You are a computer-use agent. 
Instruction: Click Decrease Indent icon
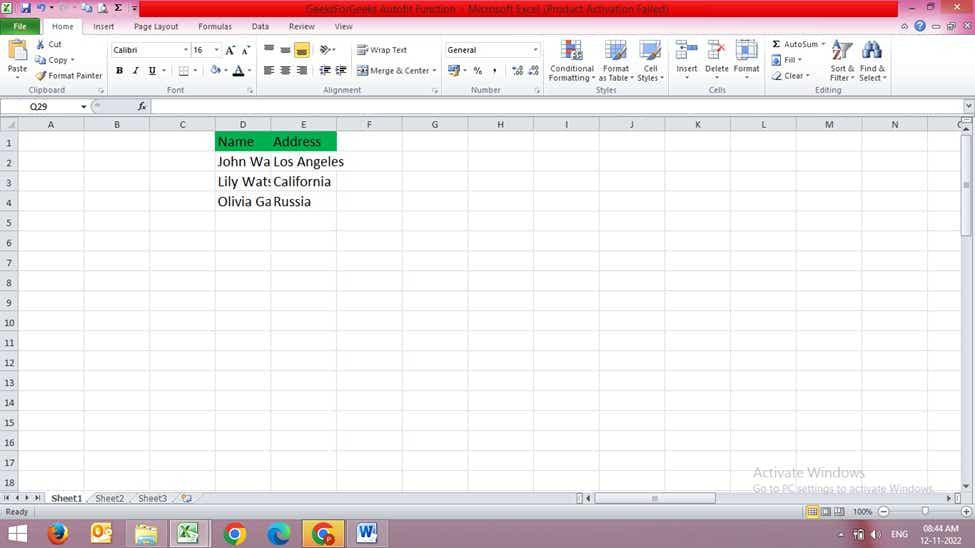pyautogui.click(x=325, y=71)
